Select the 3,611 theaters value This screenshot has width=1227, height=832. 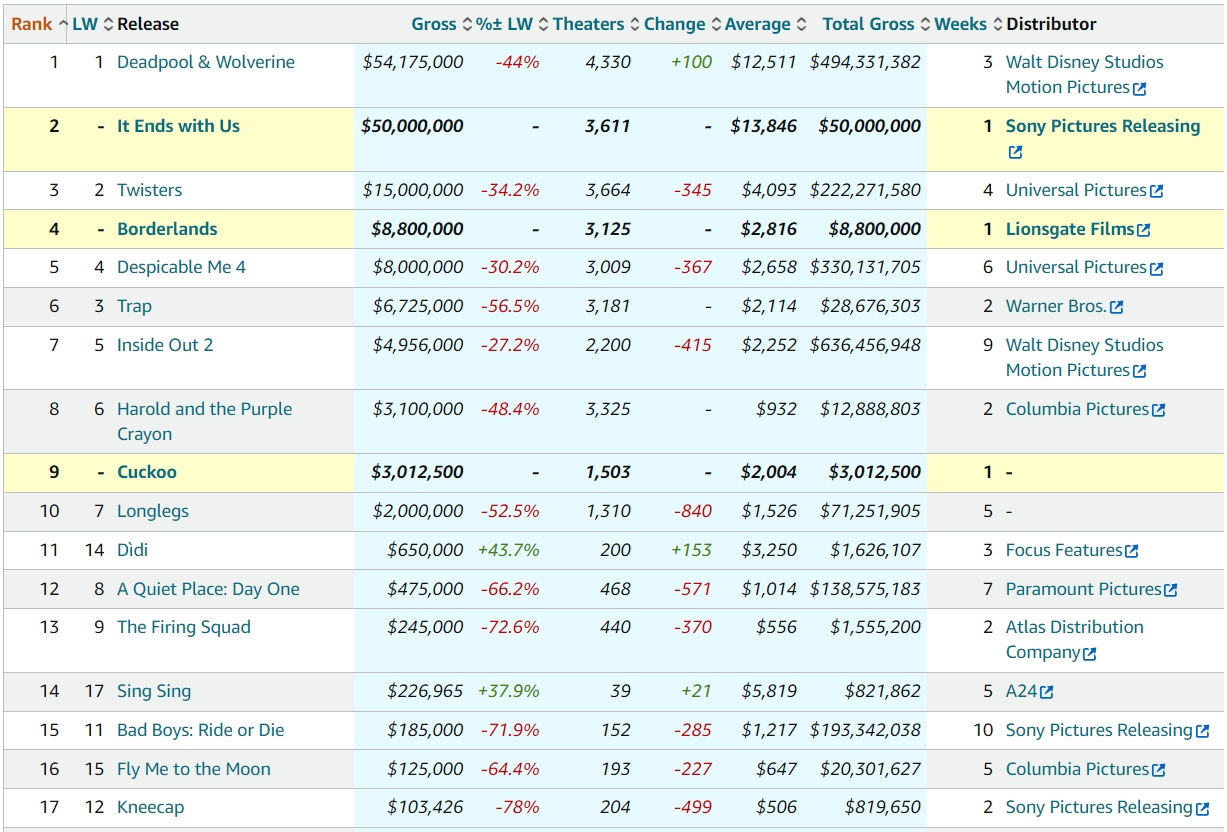tap(608, 126)
